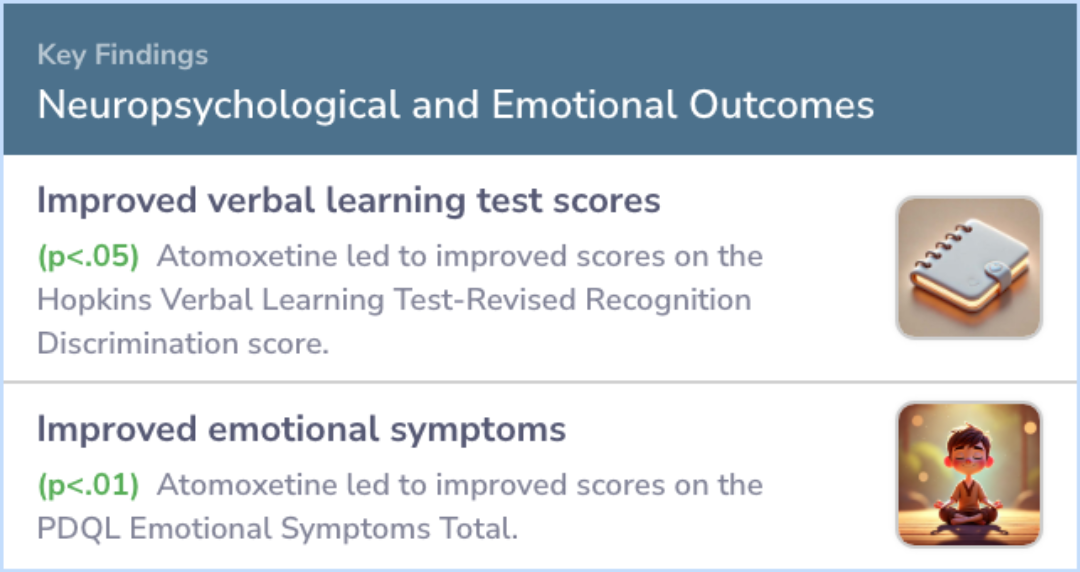Click the divider line between the two findings
Image resolution: width=1080 pixels, height=572 pixels.
pos(540,381)
